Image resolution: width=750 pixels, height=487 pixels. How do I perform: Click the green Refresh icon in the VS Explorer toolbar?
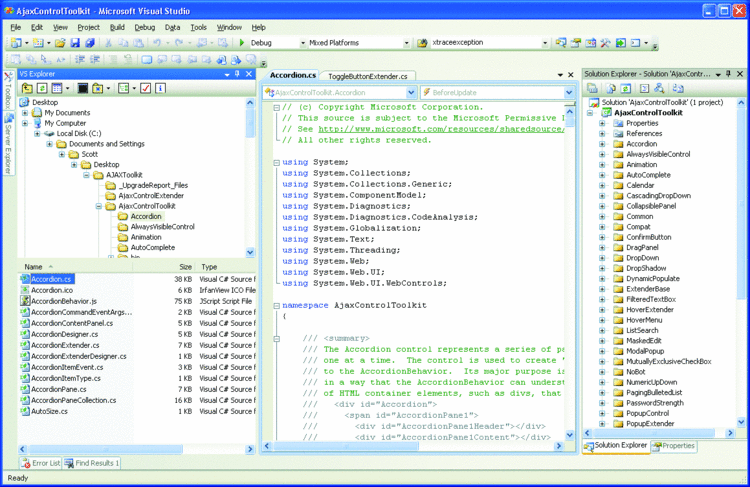coord(42,88)
